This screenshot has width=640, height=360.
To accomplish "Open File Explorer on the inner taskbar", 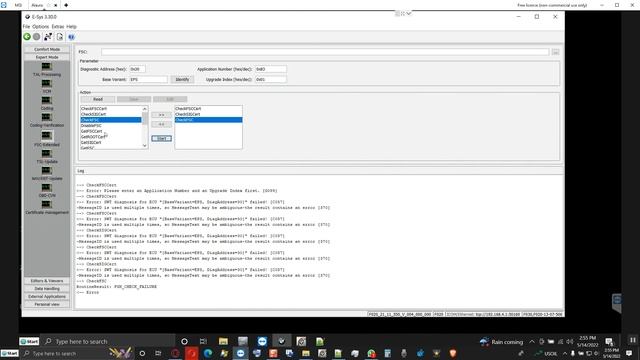I will pyautogui.click(x=223, y=341).
